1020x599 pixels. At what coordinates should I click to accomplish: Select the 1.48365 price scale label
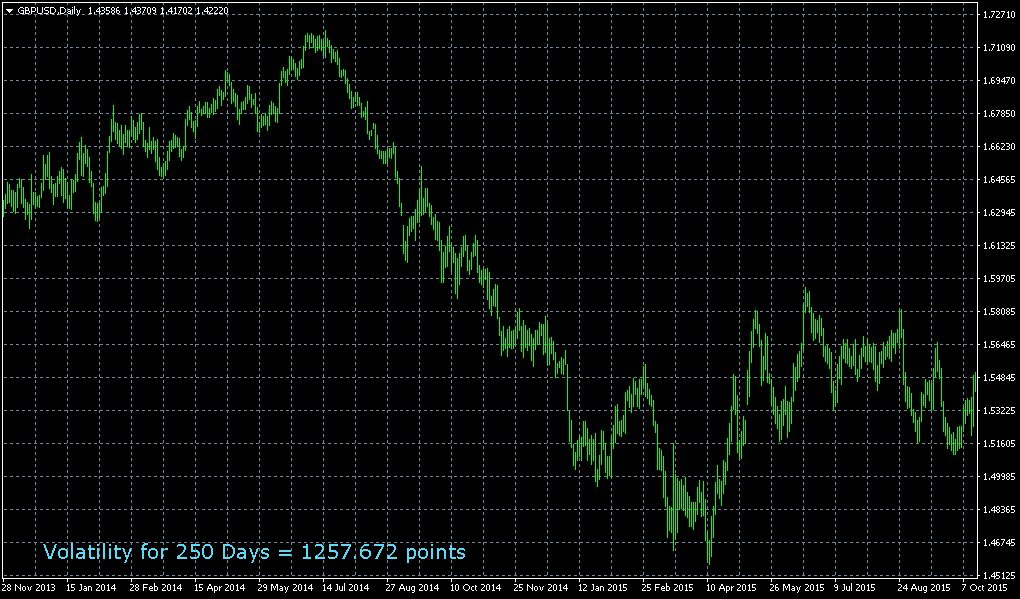[1000, 509]
